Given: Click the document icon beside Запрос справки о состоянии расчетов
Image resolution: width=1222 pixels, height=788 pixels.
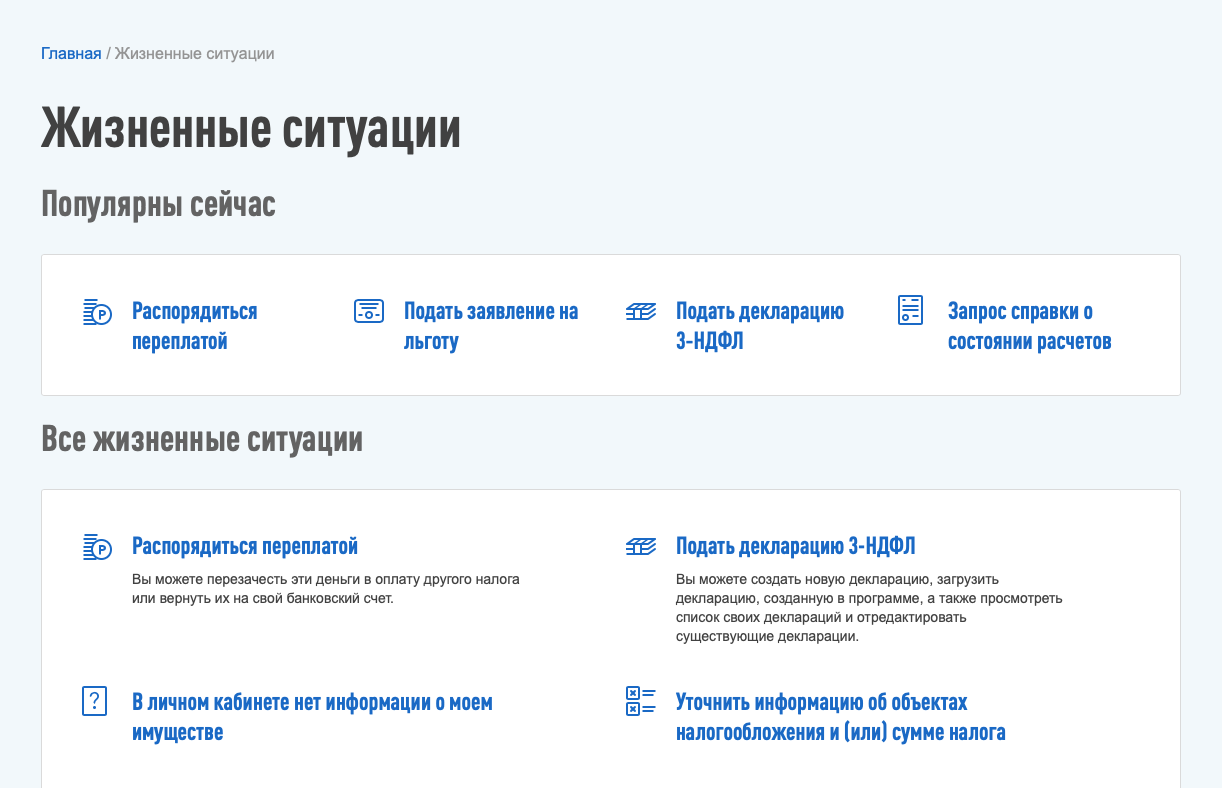Looking at the screenshot, I should 910,310.
